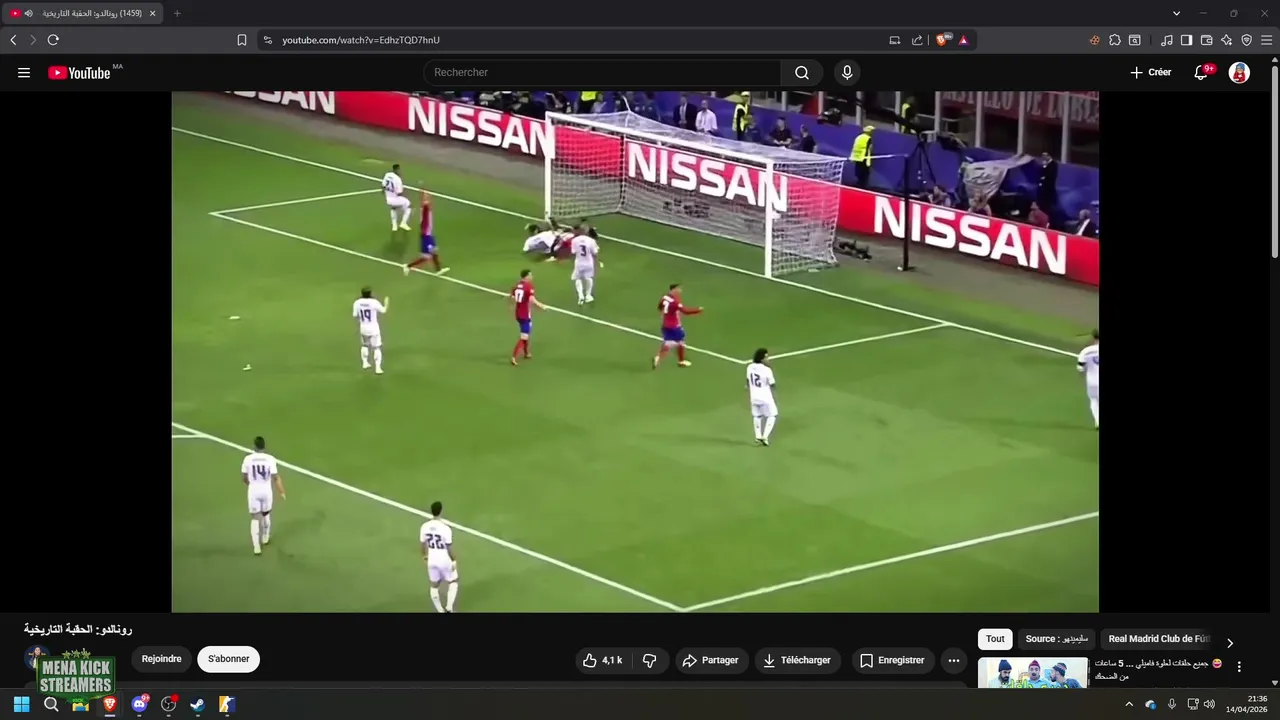The width and height of the screenshot is (1280, 720).
Task: Click the page vertical scrollbar
Action: click(x=1274, y=160)
